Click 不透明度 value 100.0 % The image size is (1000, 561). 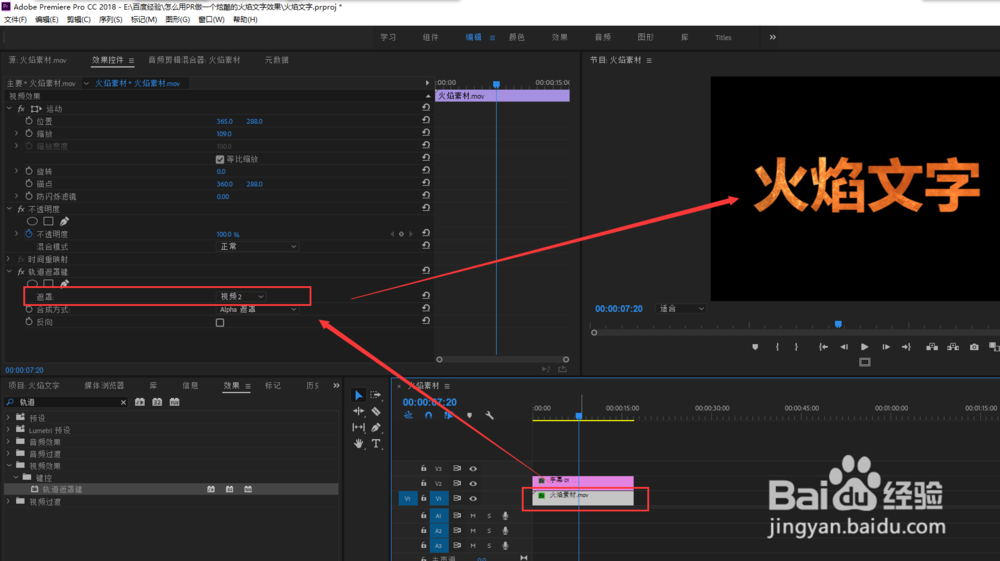(x=228, y=234)
